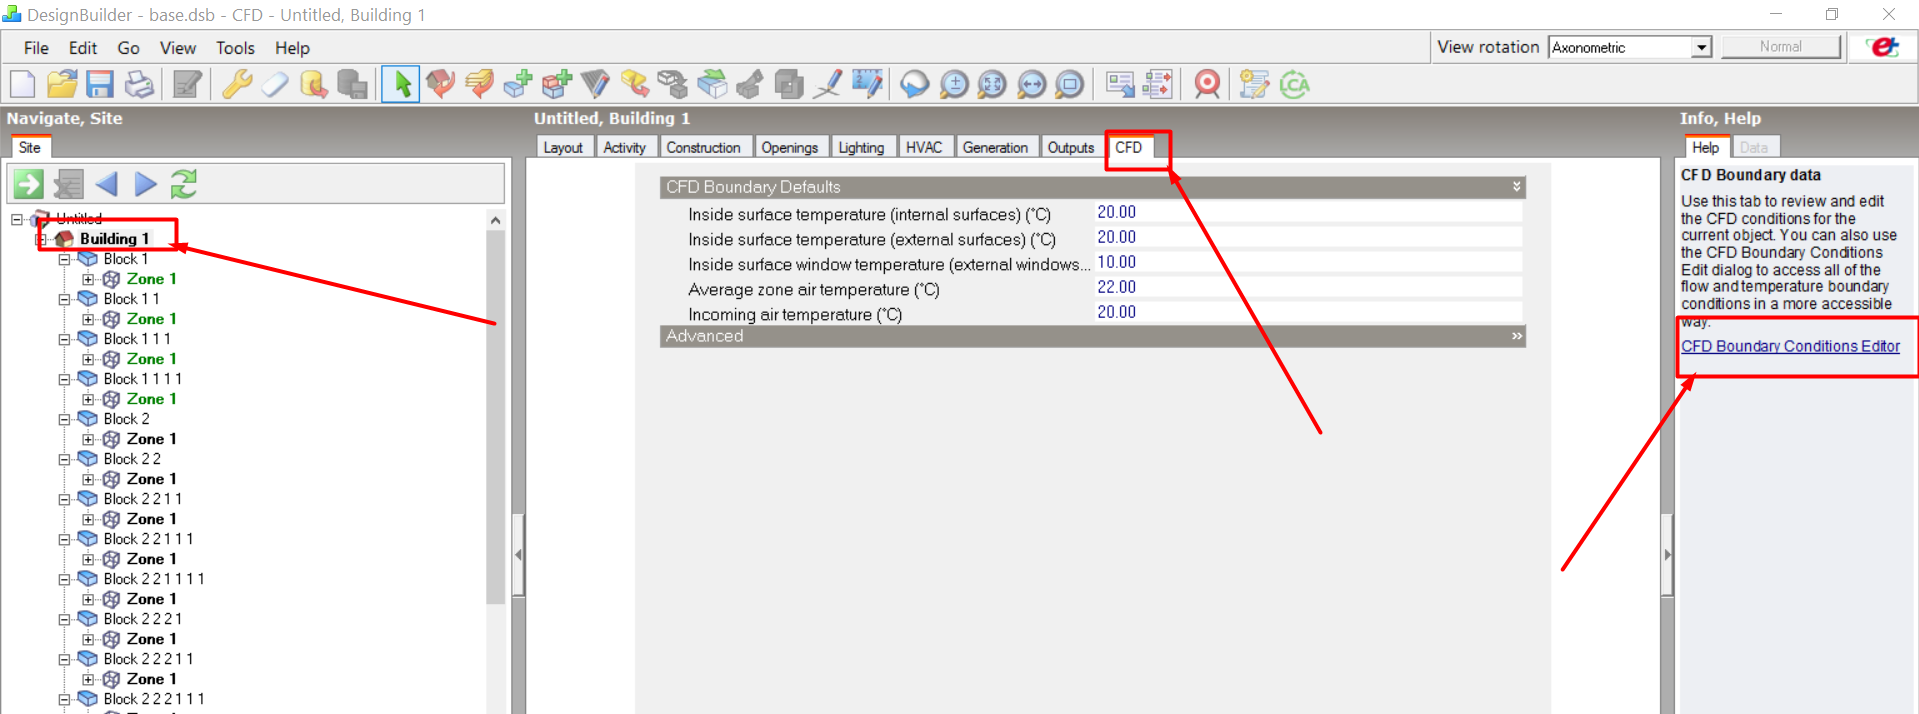Switch to the Layout tab
The image size is (1919, 714).
pos(562,148)
